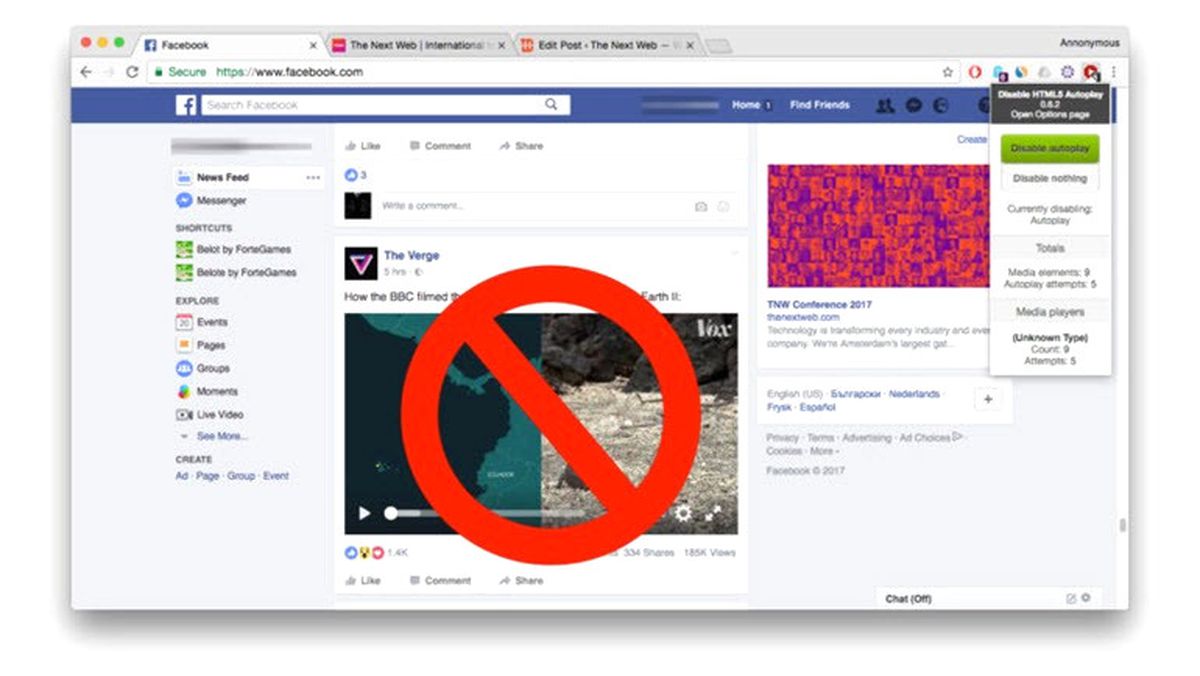Attach photo with comment camera icon

pyautogui.click(x=701, y=206)
